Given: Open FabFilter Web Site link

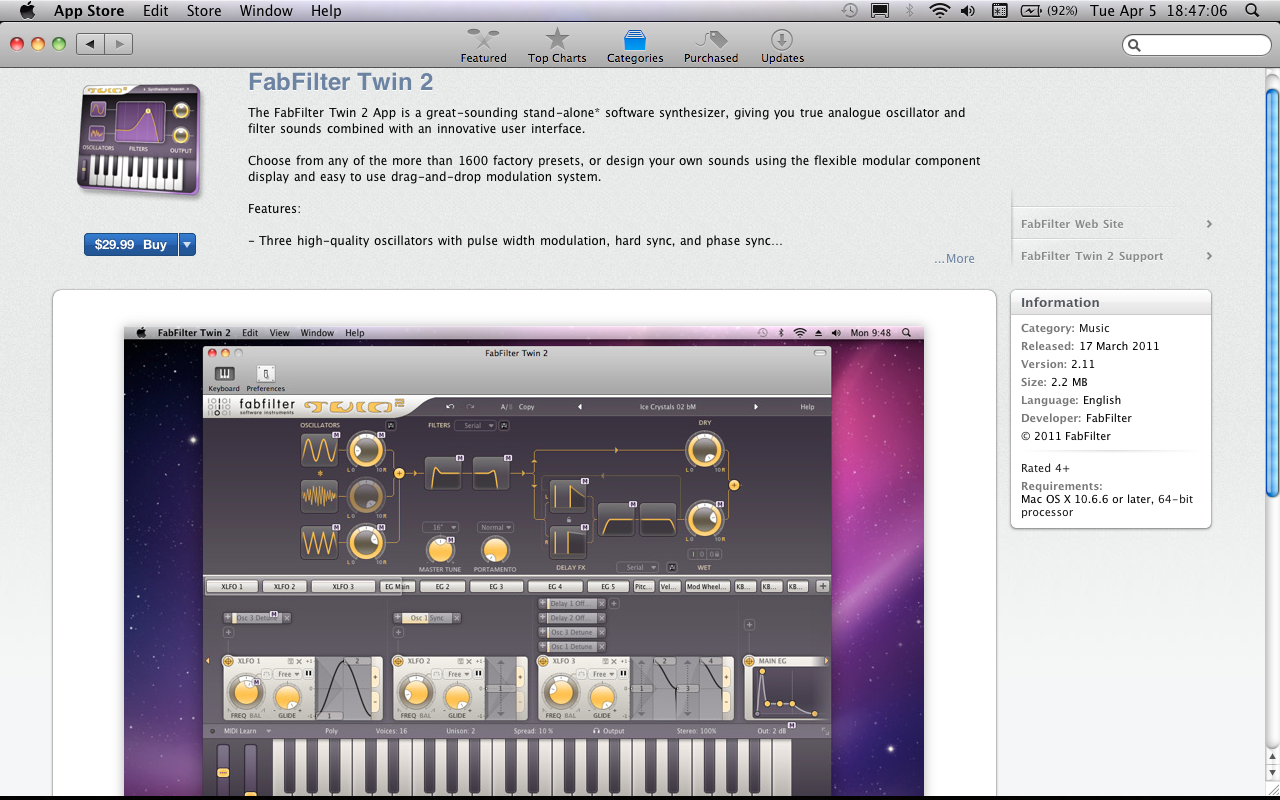Looking at the screenshot, I should (x=1116, y=224).
